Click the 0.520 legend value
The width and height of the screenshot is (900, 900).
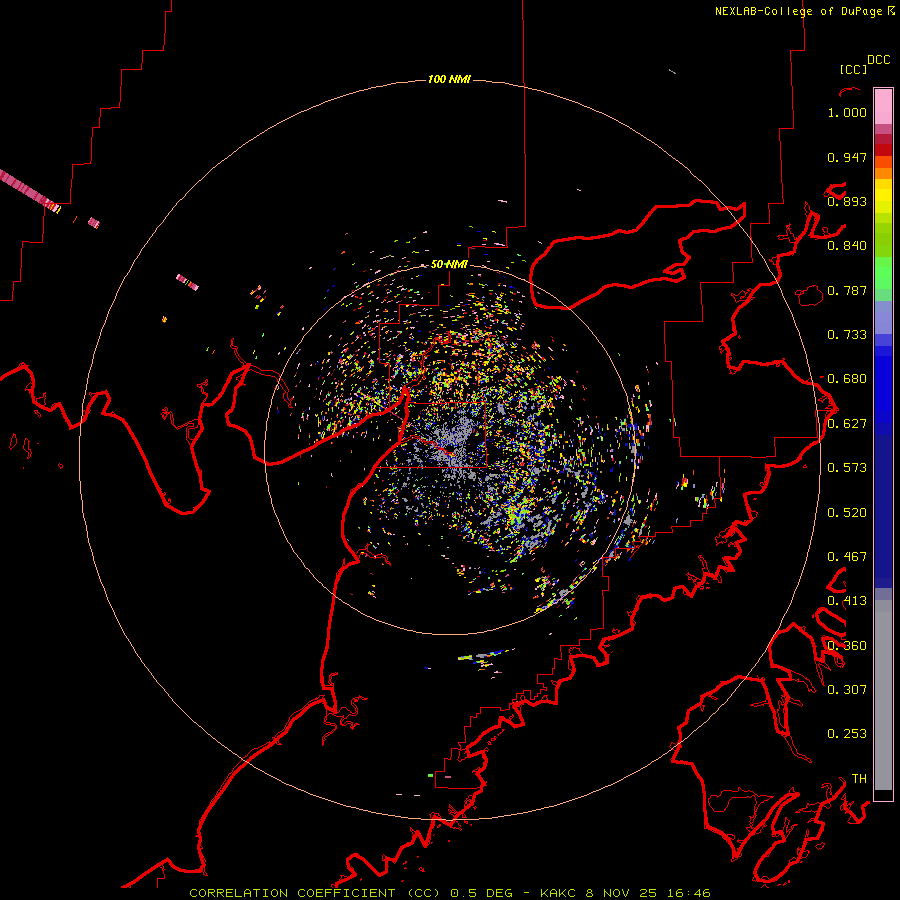click(x=847, y=513)
